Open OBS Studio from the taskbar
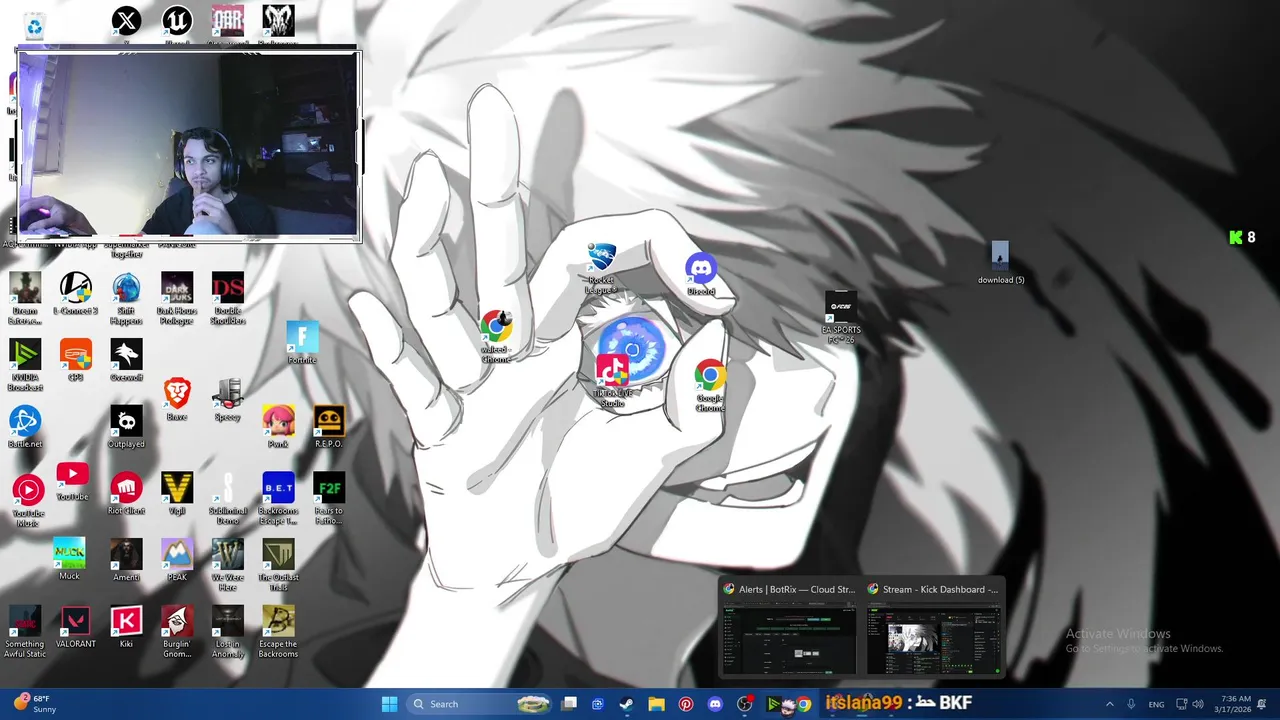Image resolution: width=1280 pixels, height=720 pixels. tap(744, 704)
